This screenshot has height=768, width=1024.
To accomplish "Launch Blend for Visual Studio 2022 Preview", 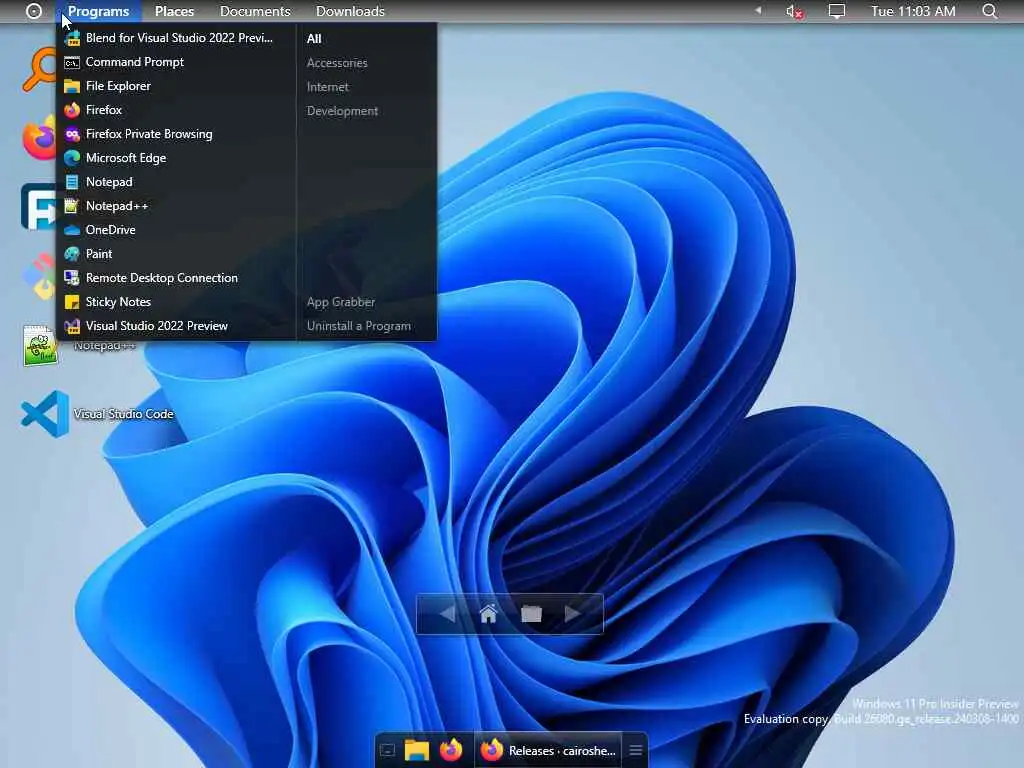I will pos(176,38).
